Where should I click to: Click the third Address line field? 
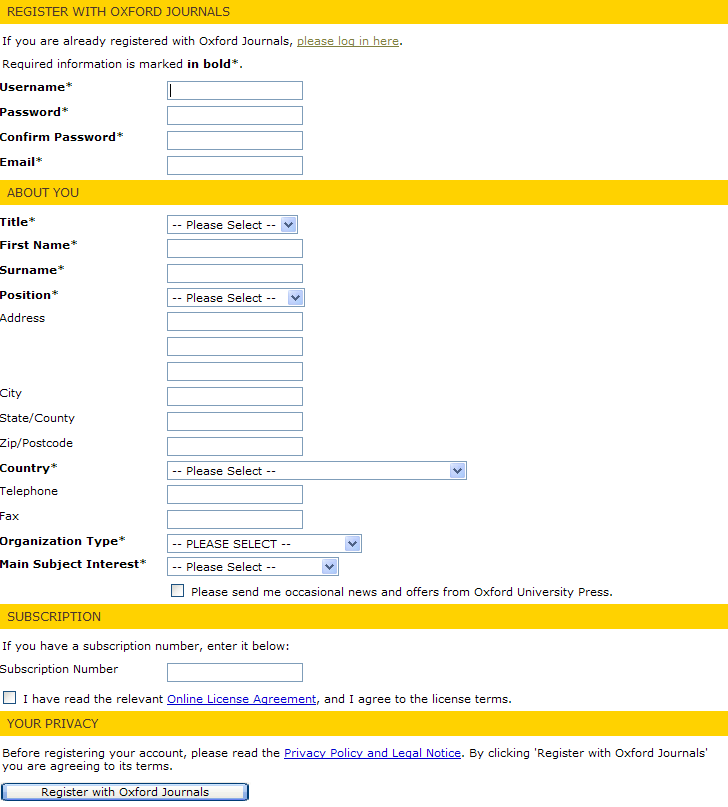(x=235, y=372)
